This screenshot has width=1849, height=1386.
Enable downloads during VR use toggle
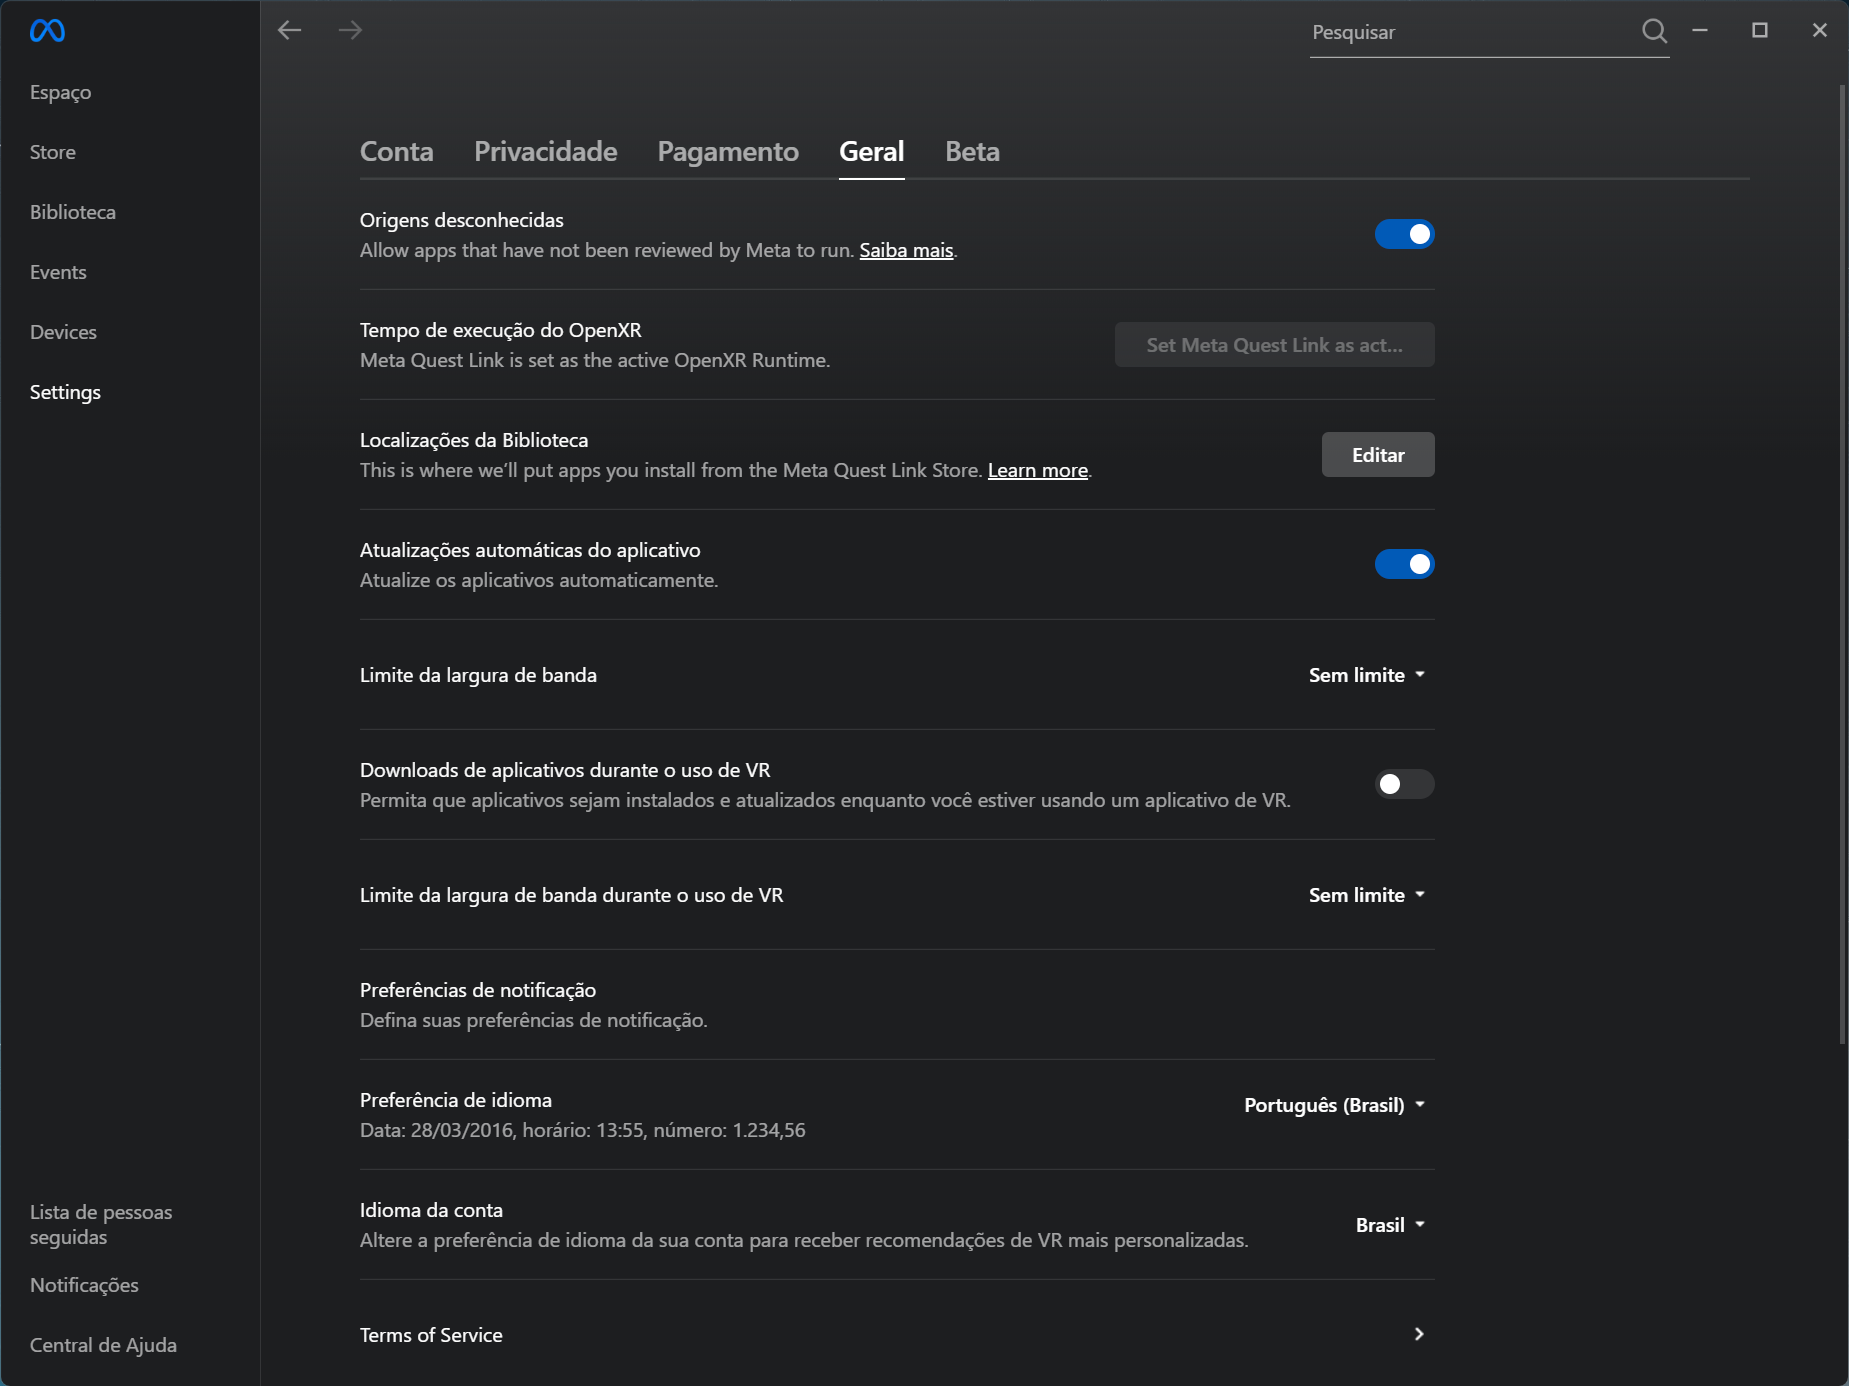click(x=1404, y=784)
